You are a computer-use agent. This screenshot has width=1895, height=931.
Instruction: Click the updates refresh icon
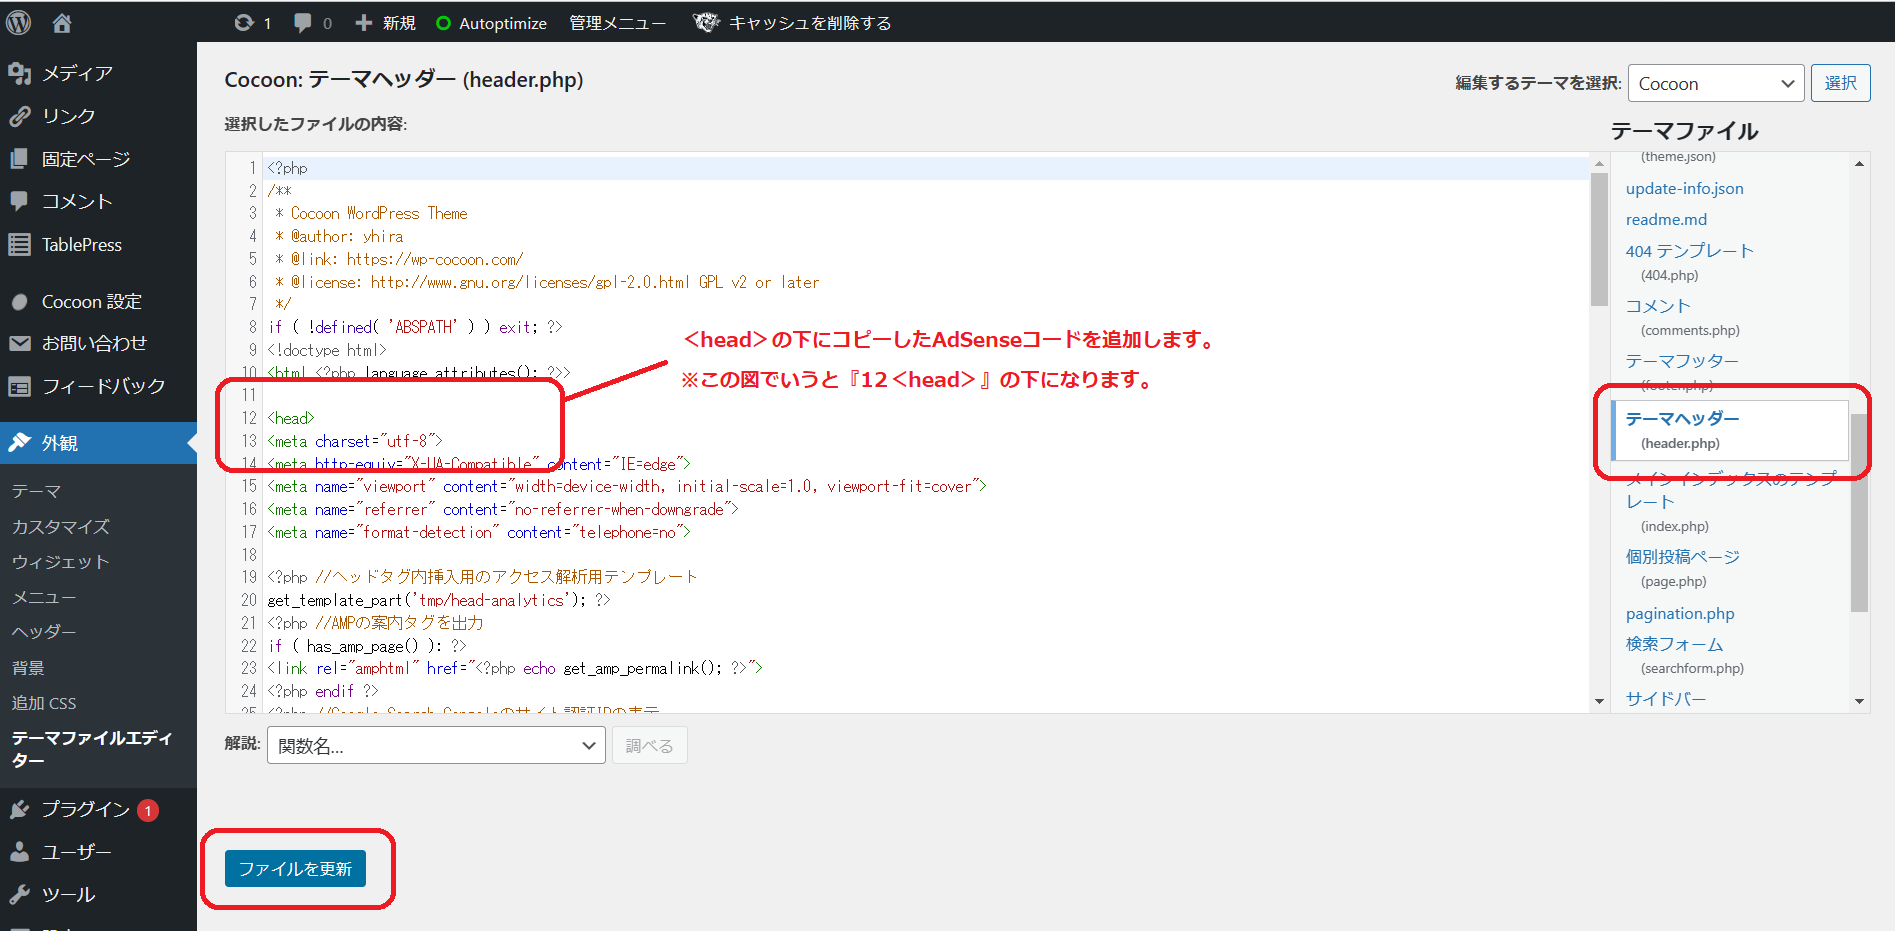point(244,22)
